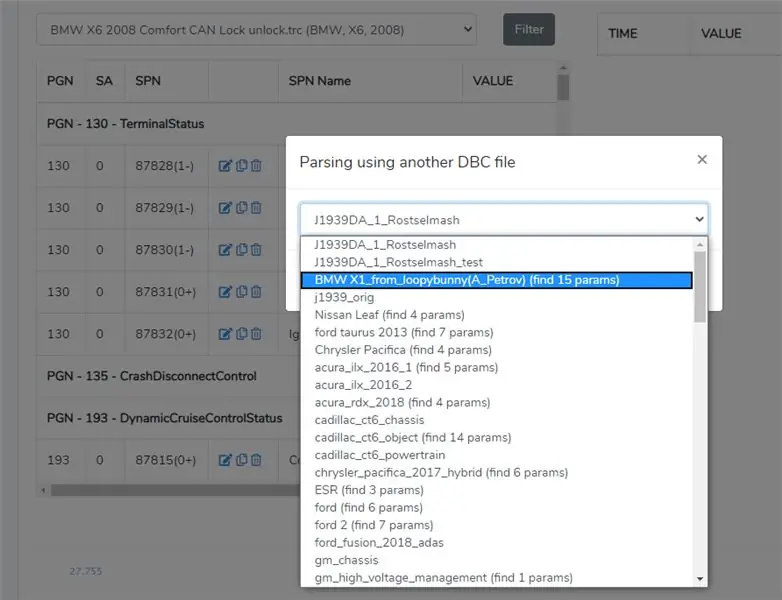Copy SPN 87832 row
The height and width of the screenshot is (600, 782).
click(241, 334)
